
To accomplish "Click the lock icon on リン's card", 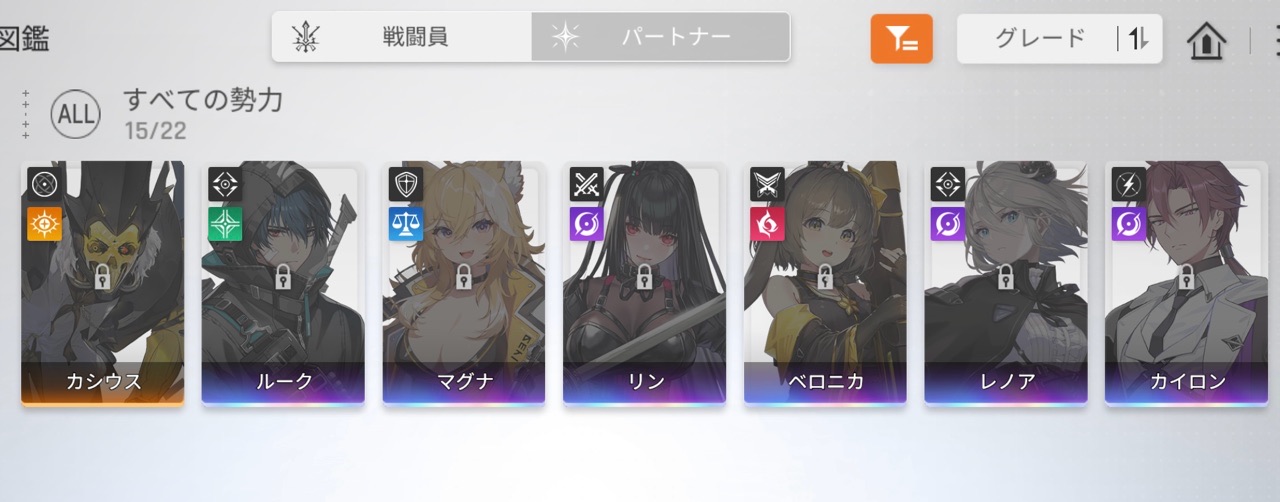I will point(644,276).
